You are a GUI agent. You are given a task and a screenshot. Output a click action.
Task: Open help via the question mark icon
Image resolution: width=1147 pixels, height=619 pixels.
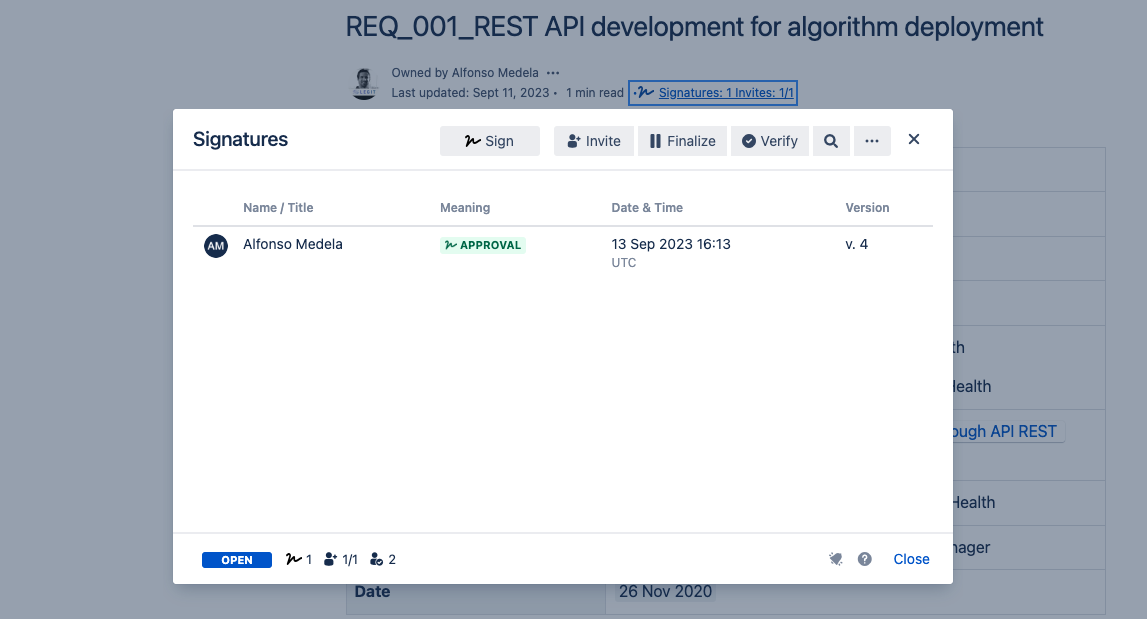[x=865, y=560]
